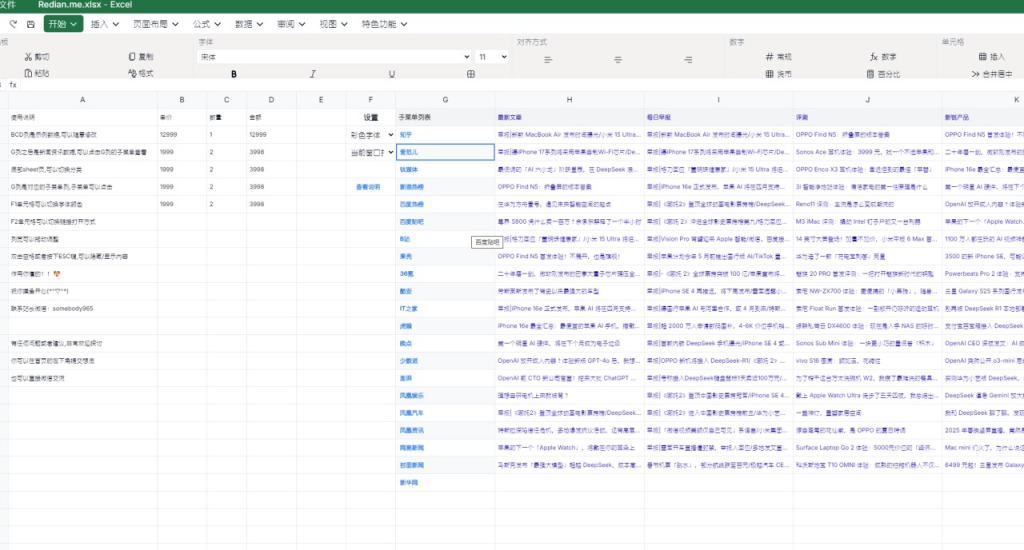Select the column H header
The width and height of the screenshot is (1024, 550).
[x=569, y=100]
